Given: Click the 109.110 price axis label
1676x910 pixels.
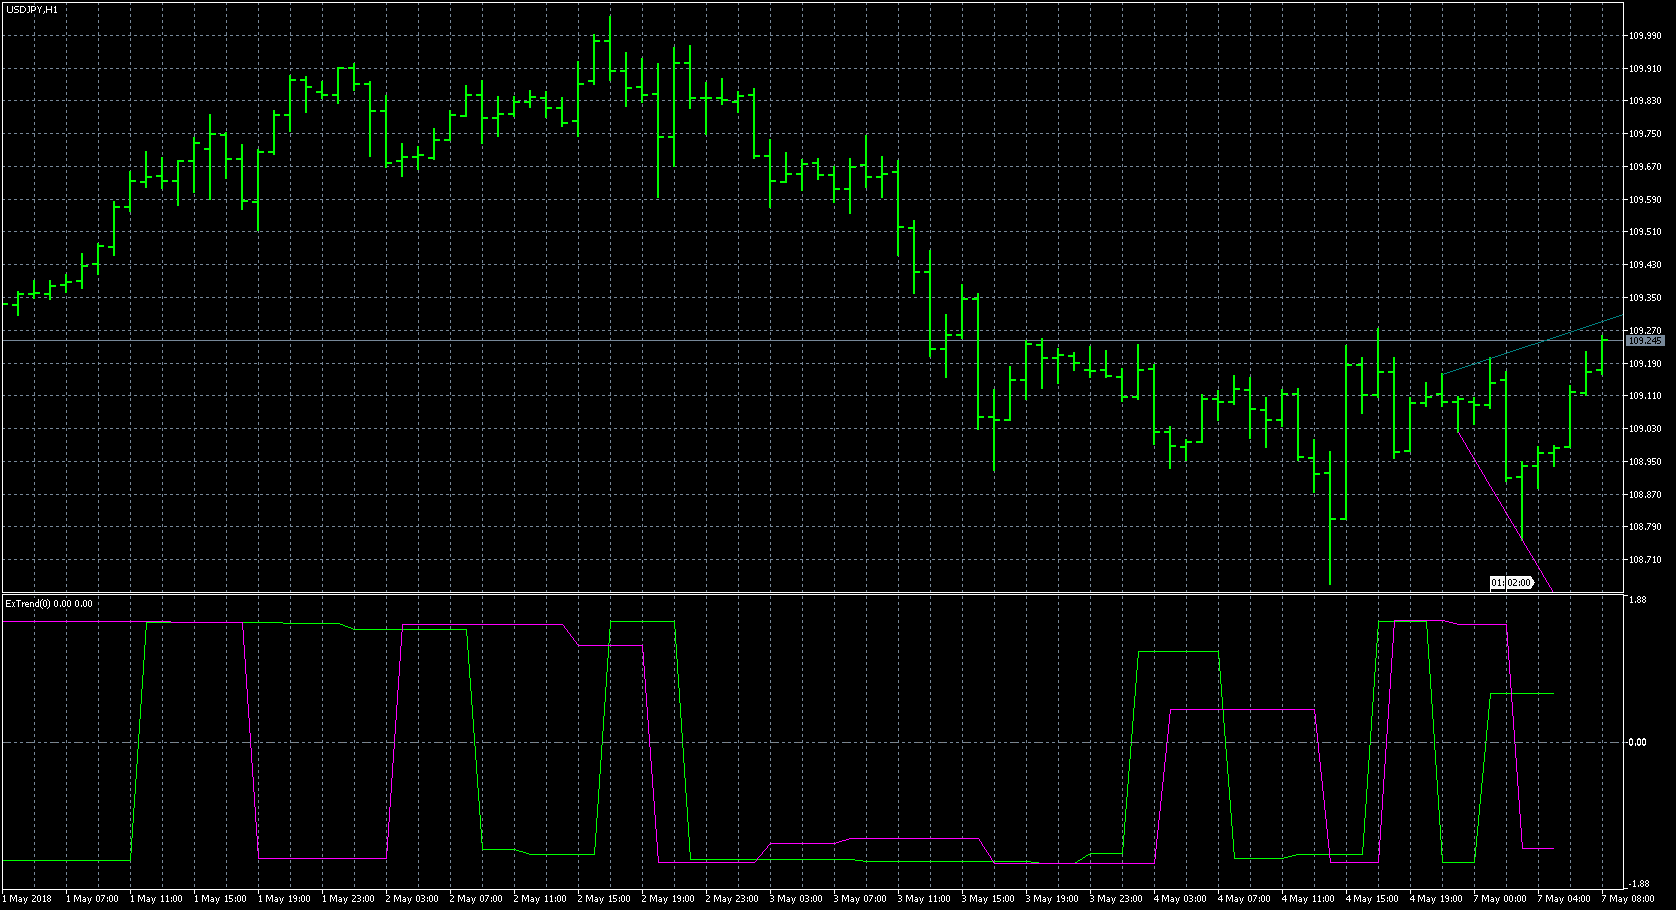Looking at the screenshot, I should [x=1645, y=396].
